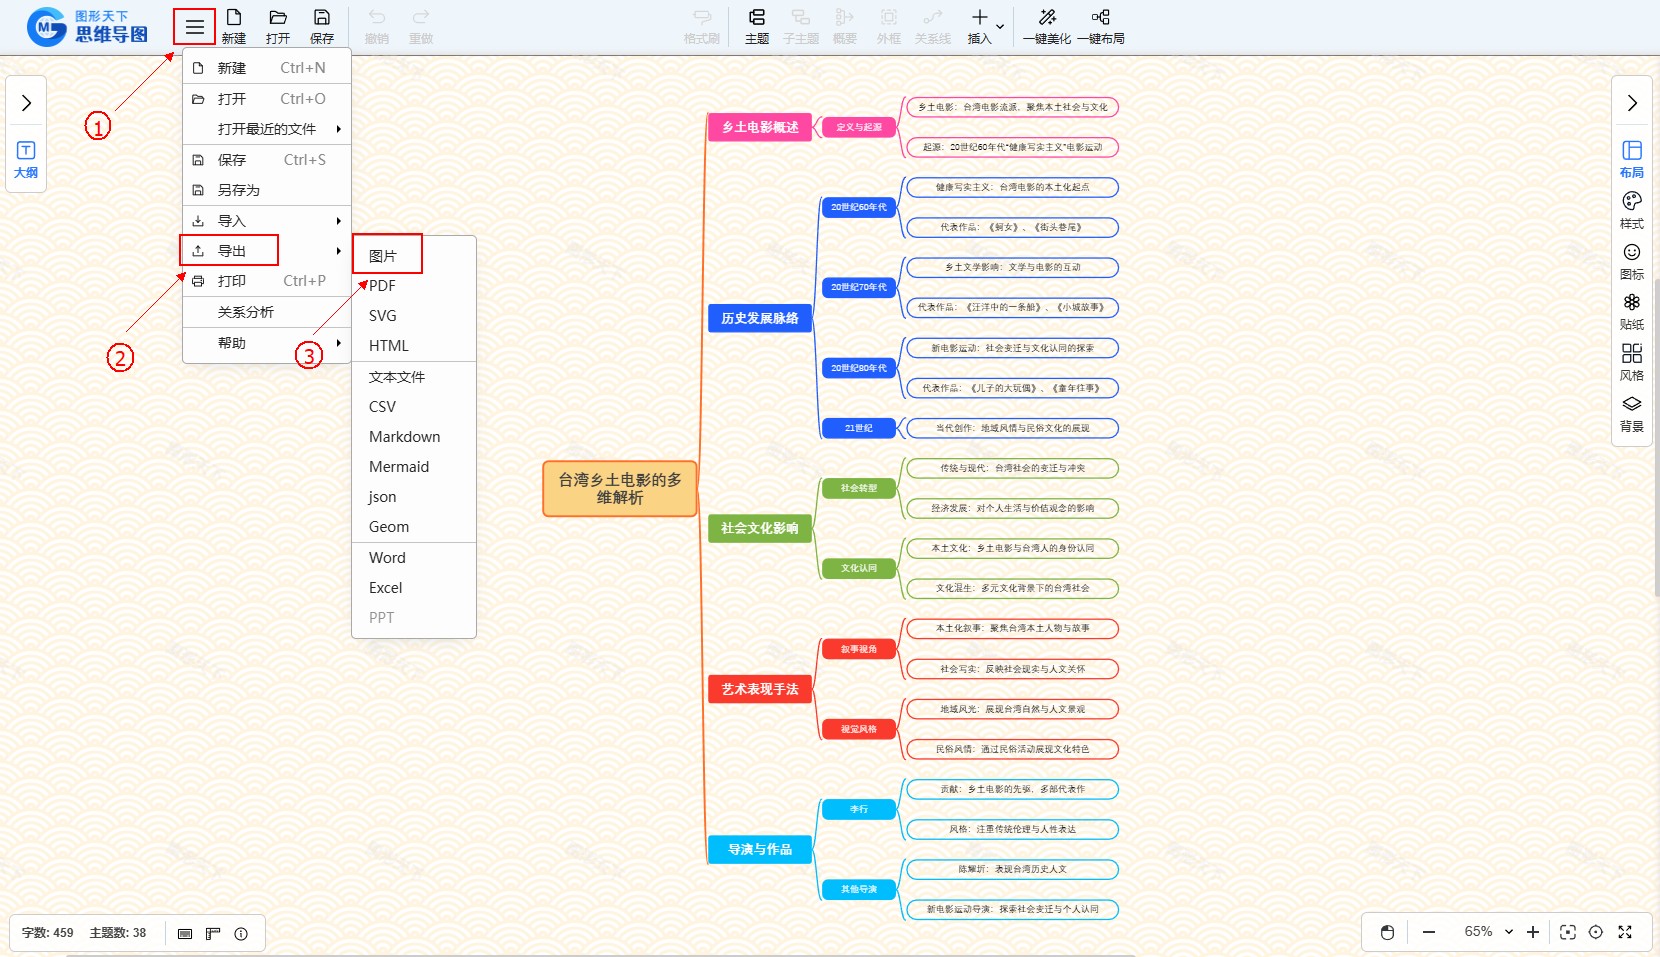Select PDF from the export formats list
The height and width of the screenshot is (957, 1660).
tap(382, 286)
